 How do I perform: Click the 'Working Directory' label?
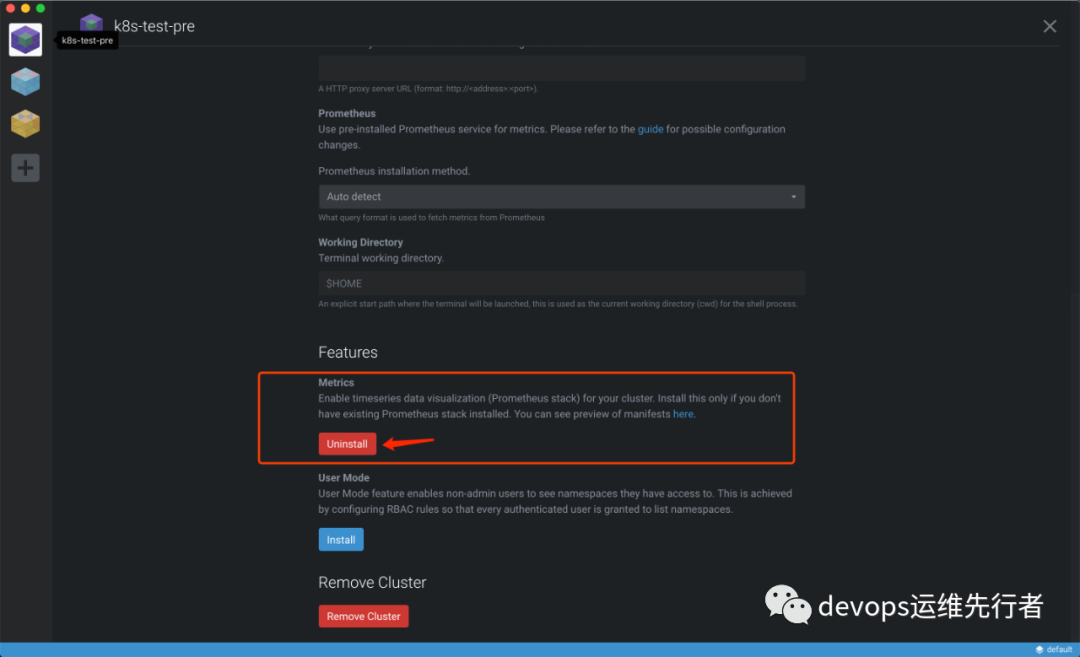point(360,242)
